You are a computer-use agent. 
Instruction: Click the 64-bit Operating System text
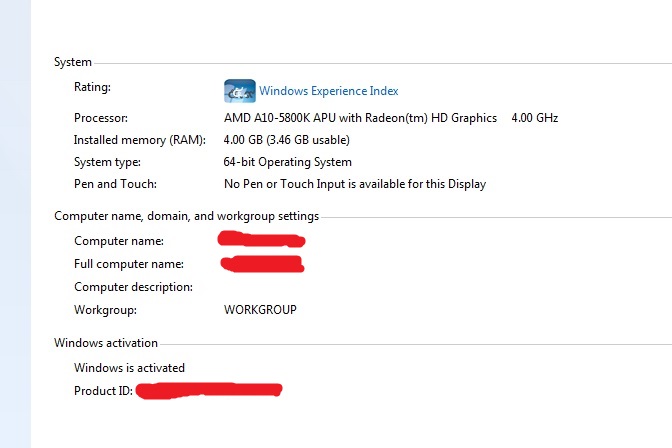click(288, 162)
